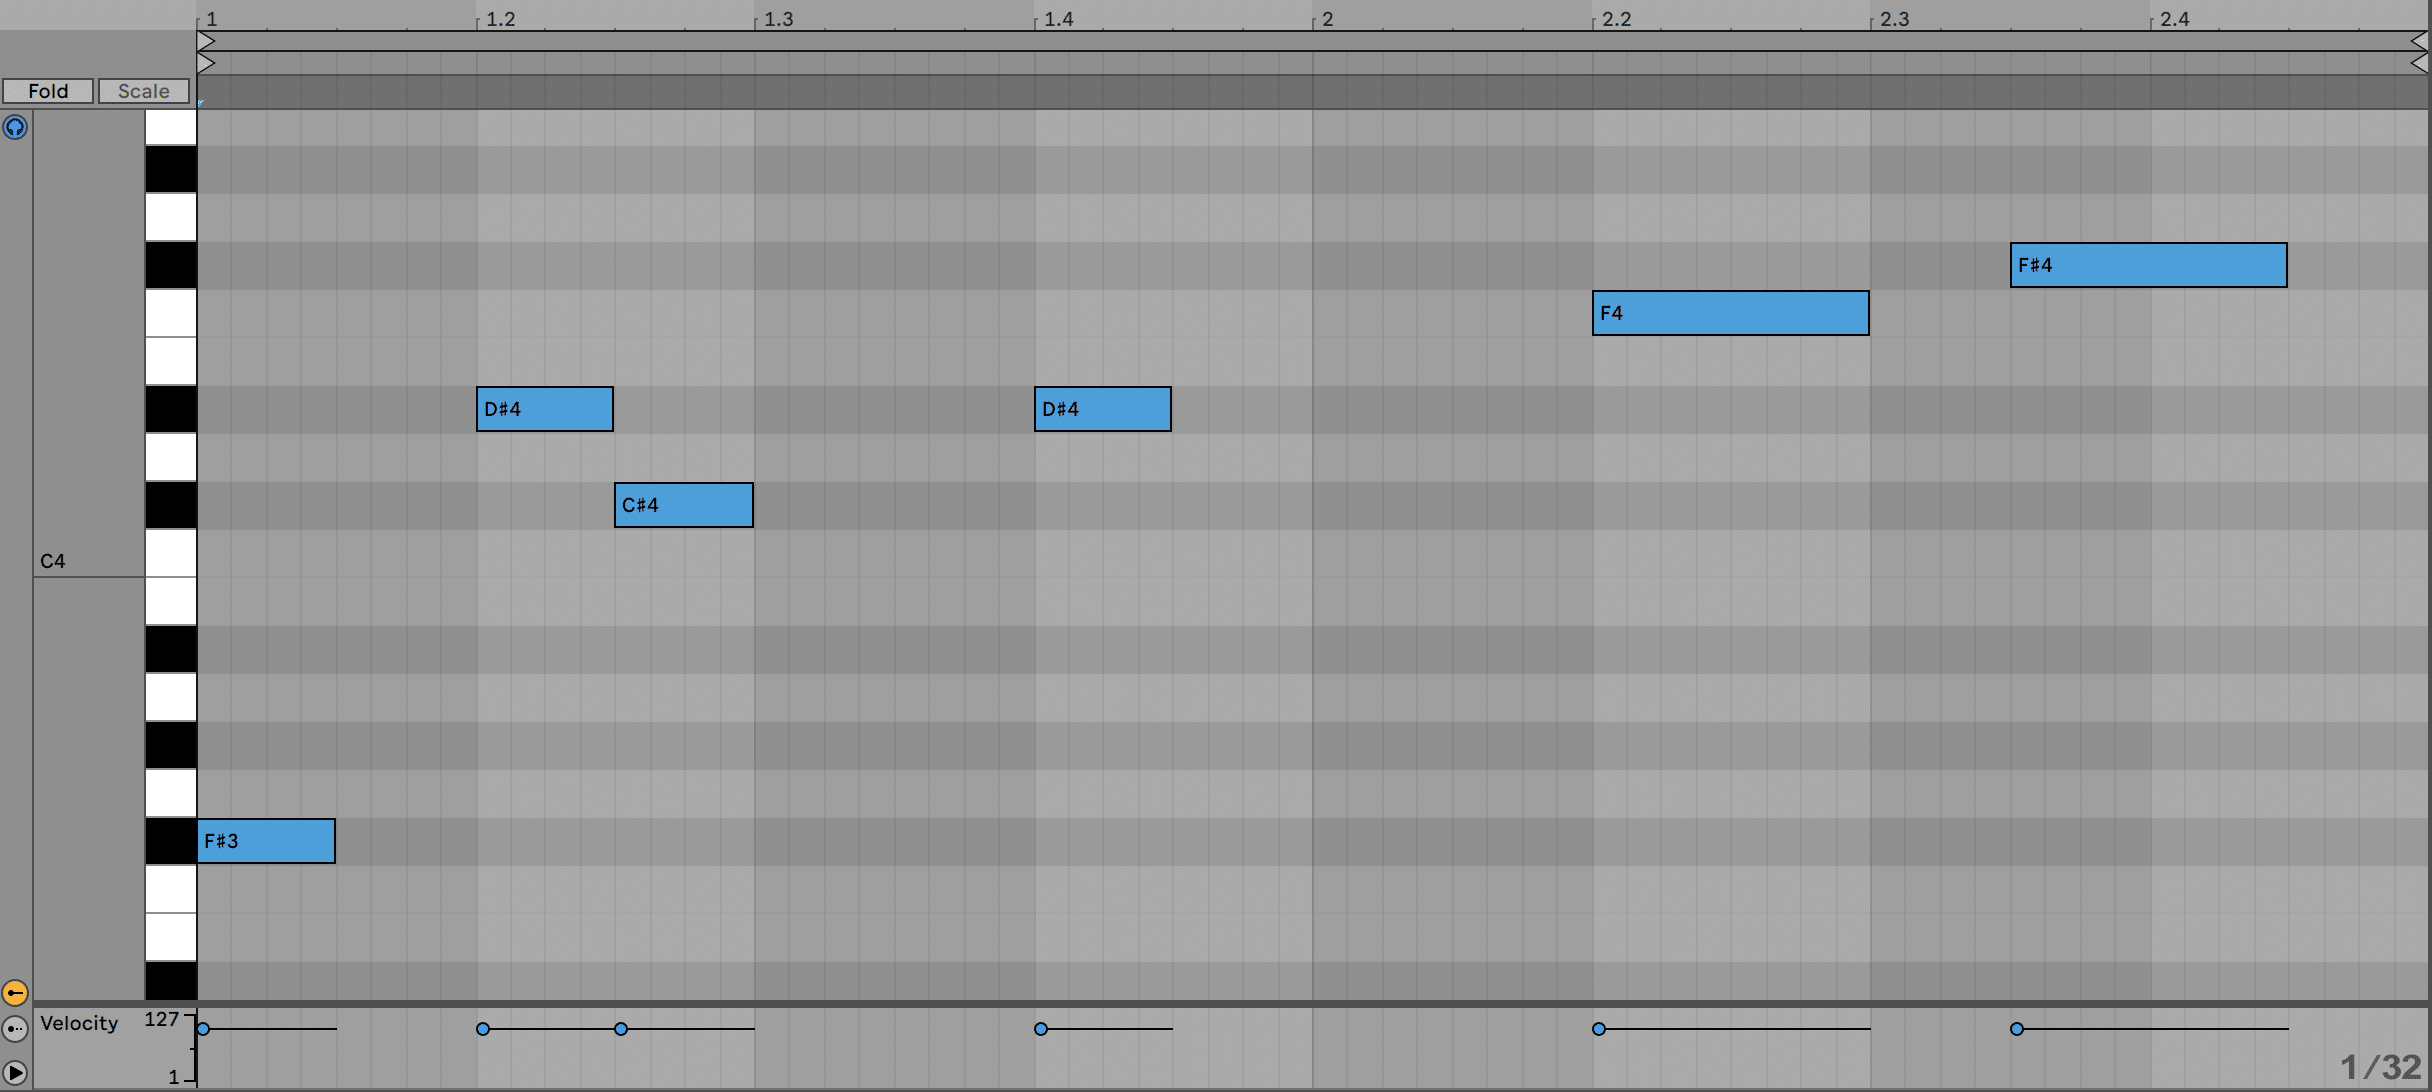The image size is (2432, 1092).
Task: Play the E4 white piano key
Action: tap(171, 361)
